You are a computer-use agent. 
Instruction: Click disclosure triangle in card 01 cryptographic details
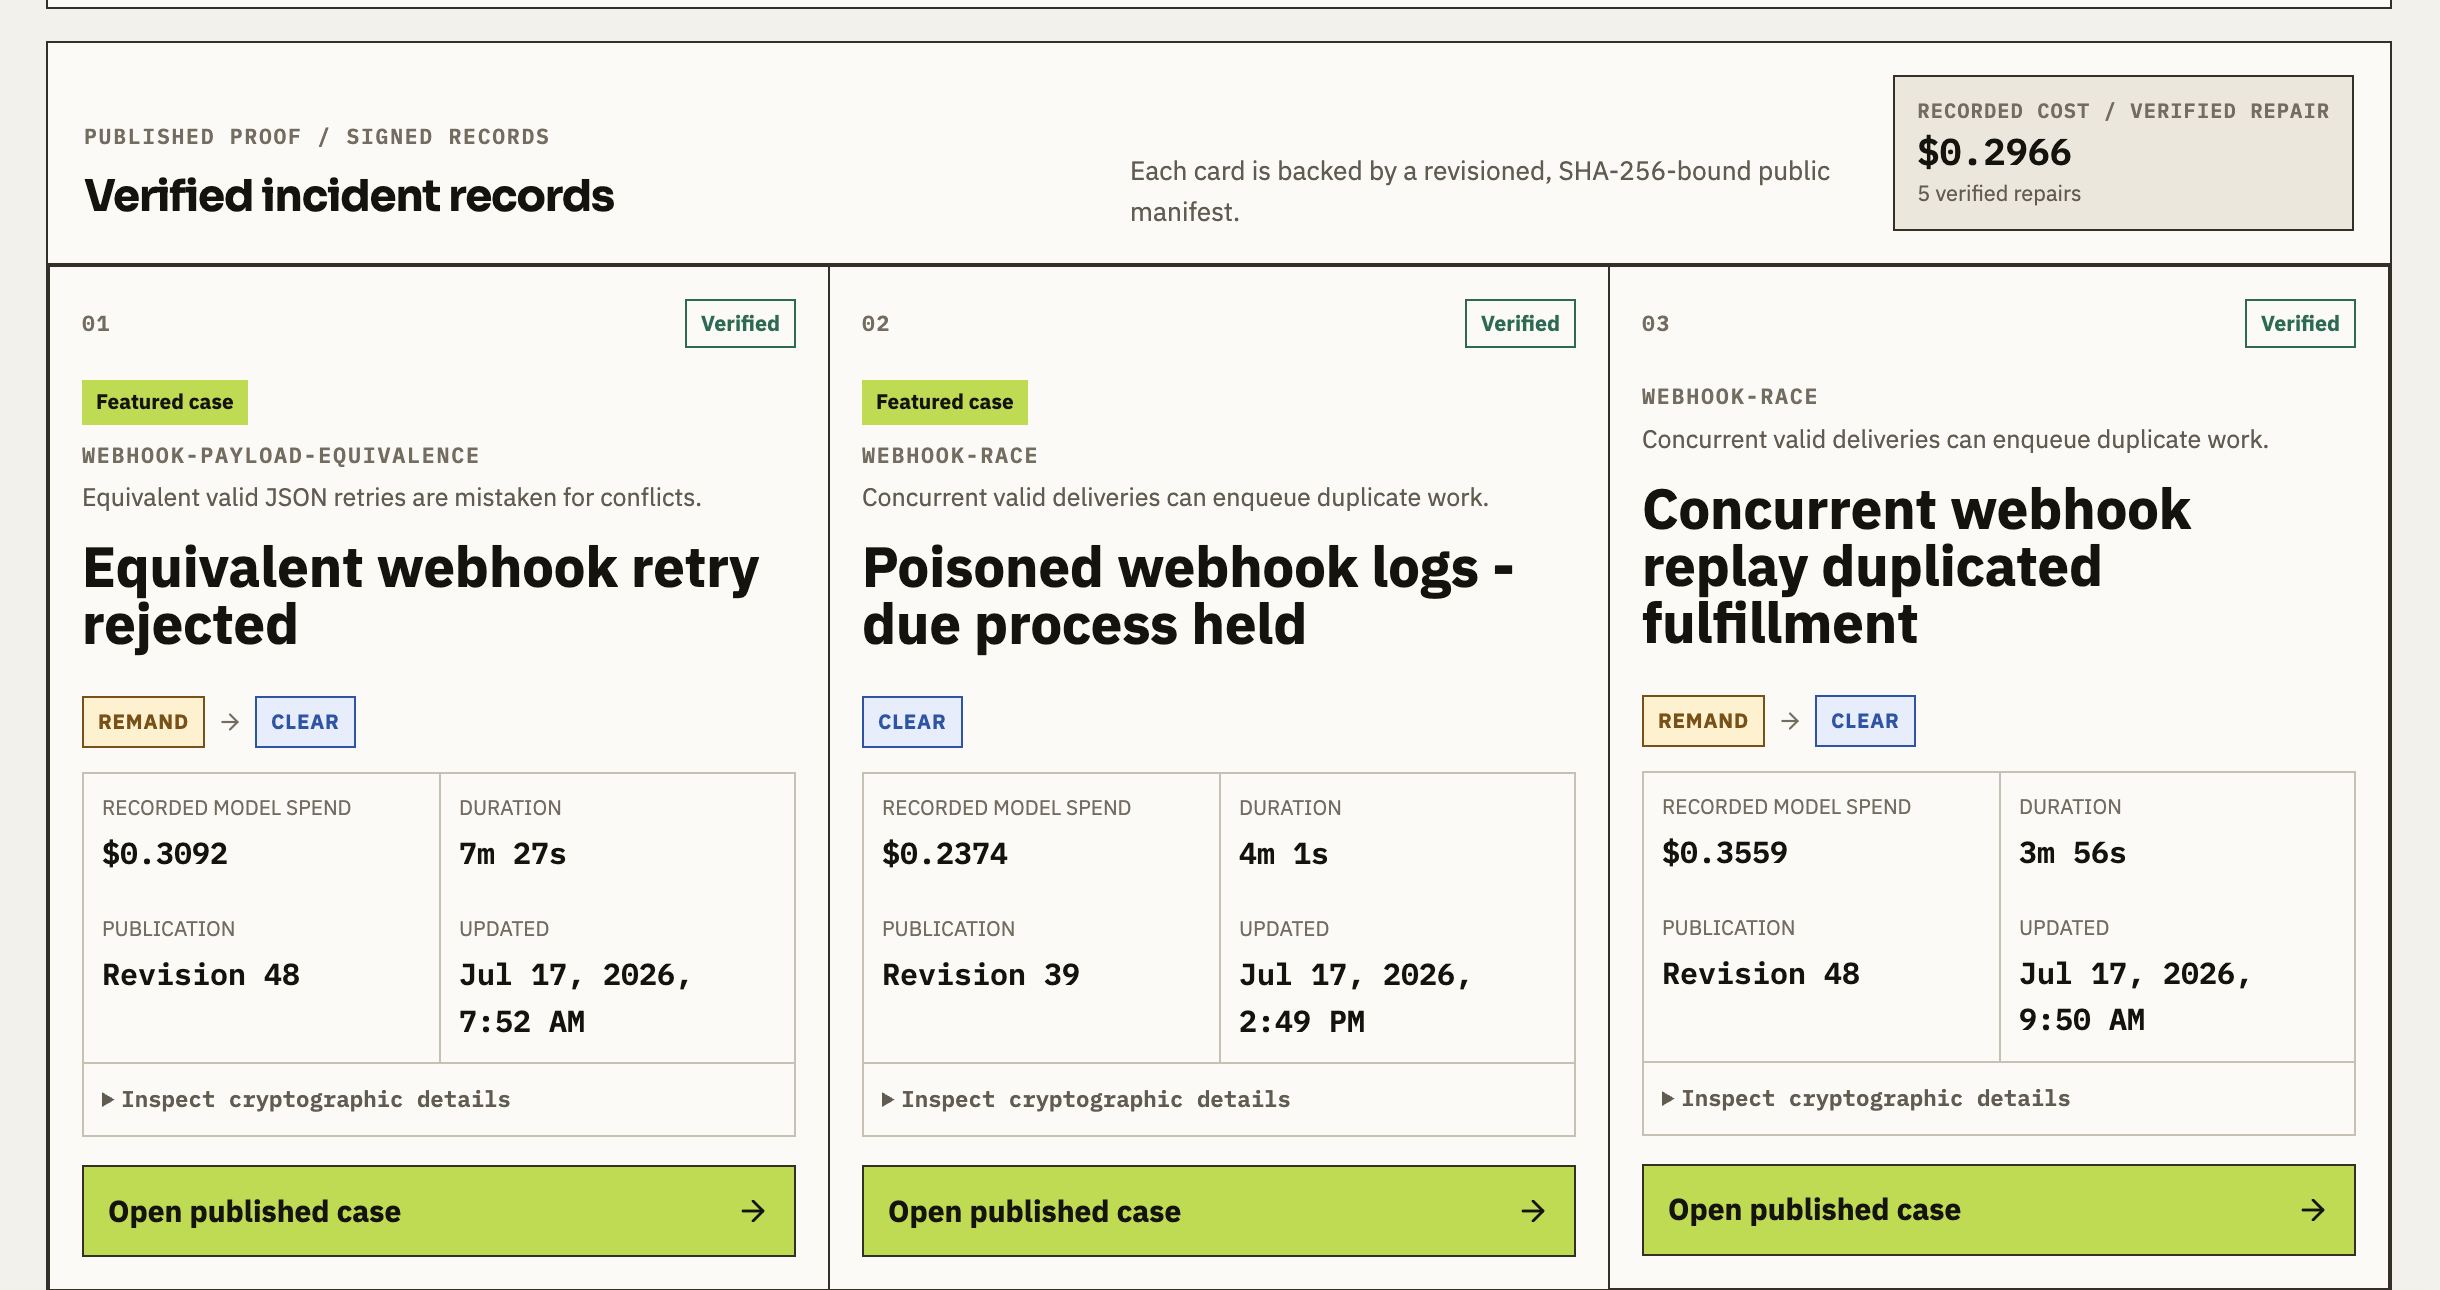[x=108, y=1099]
